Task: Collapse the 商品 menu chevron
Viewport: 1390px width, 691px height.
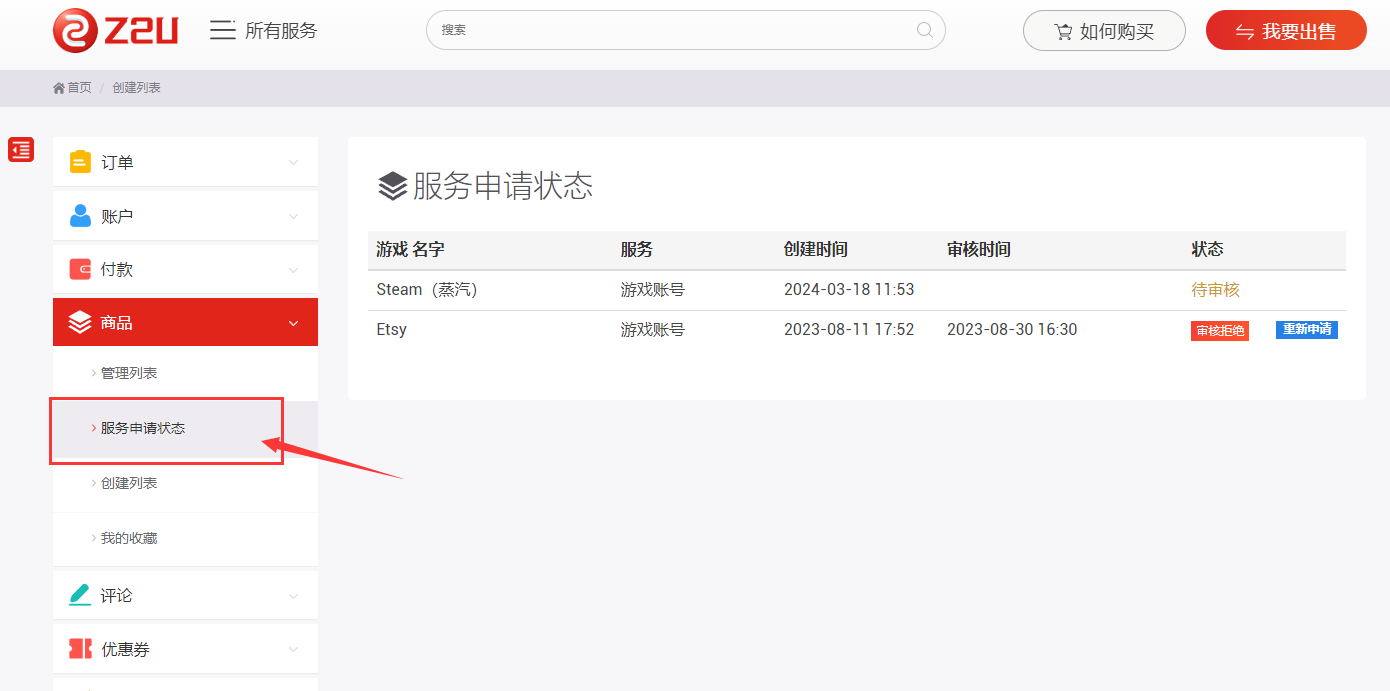Action: (293, 323)
